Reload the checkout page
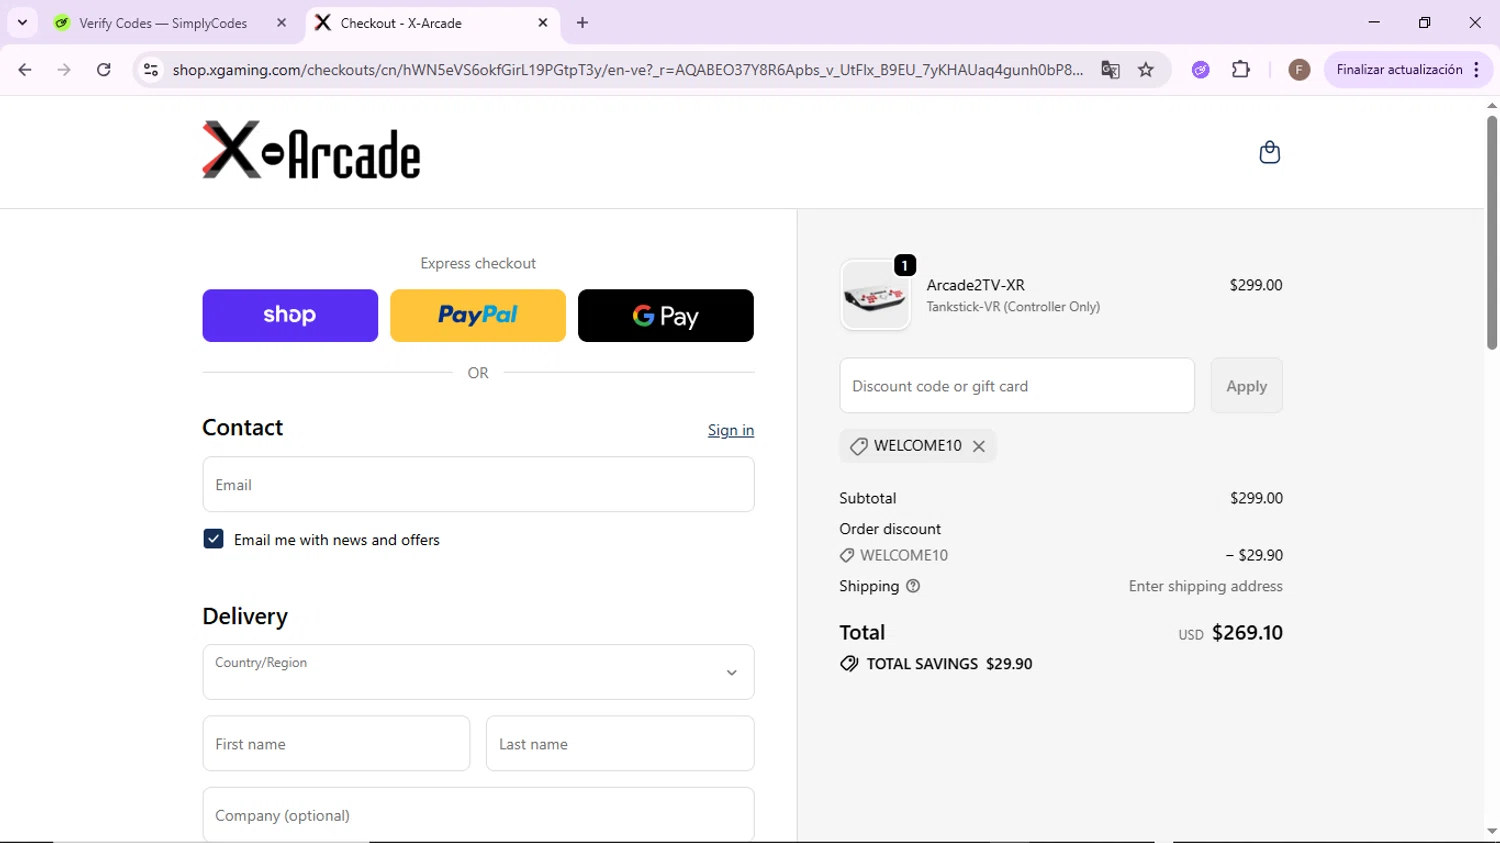 (104, 69)
